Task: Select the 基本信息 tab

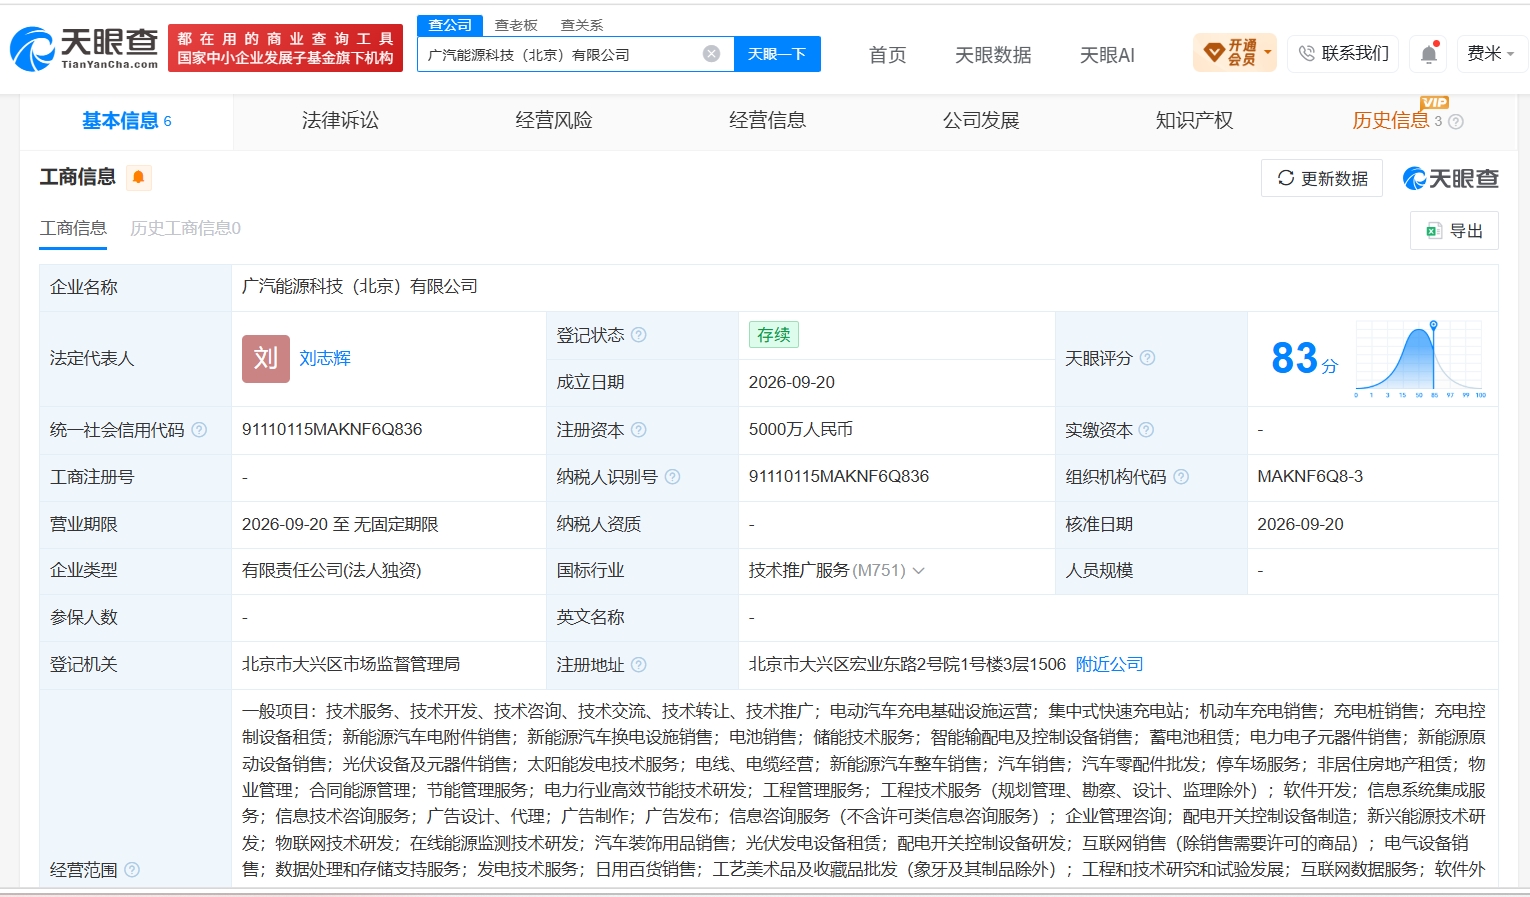Action: tap(126, 121)
